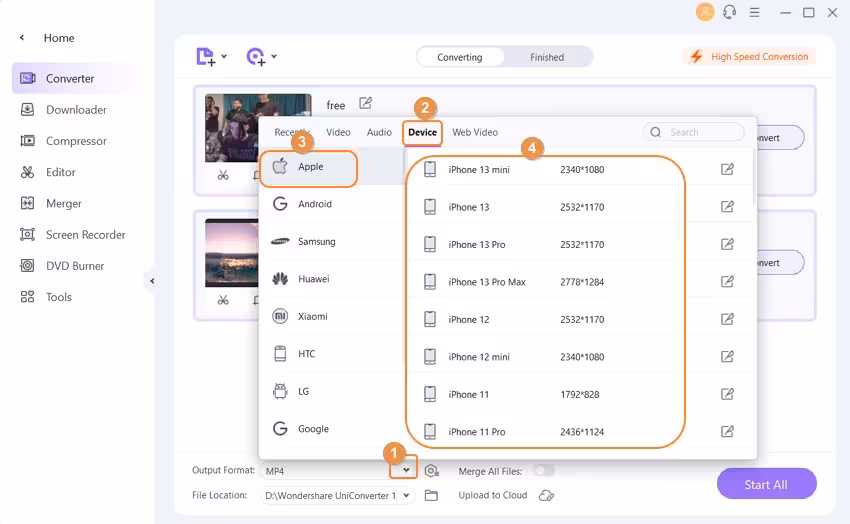Toggle Merge All Files switch
The image size is (850, 524).
coord(544,470)
